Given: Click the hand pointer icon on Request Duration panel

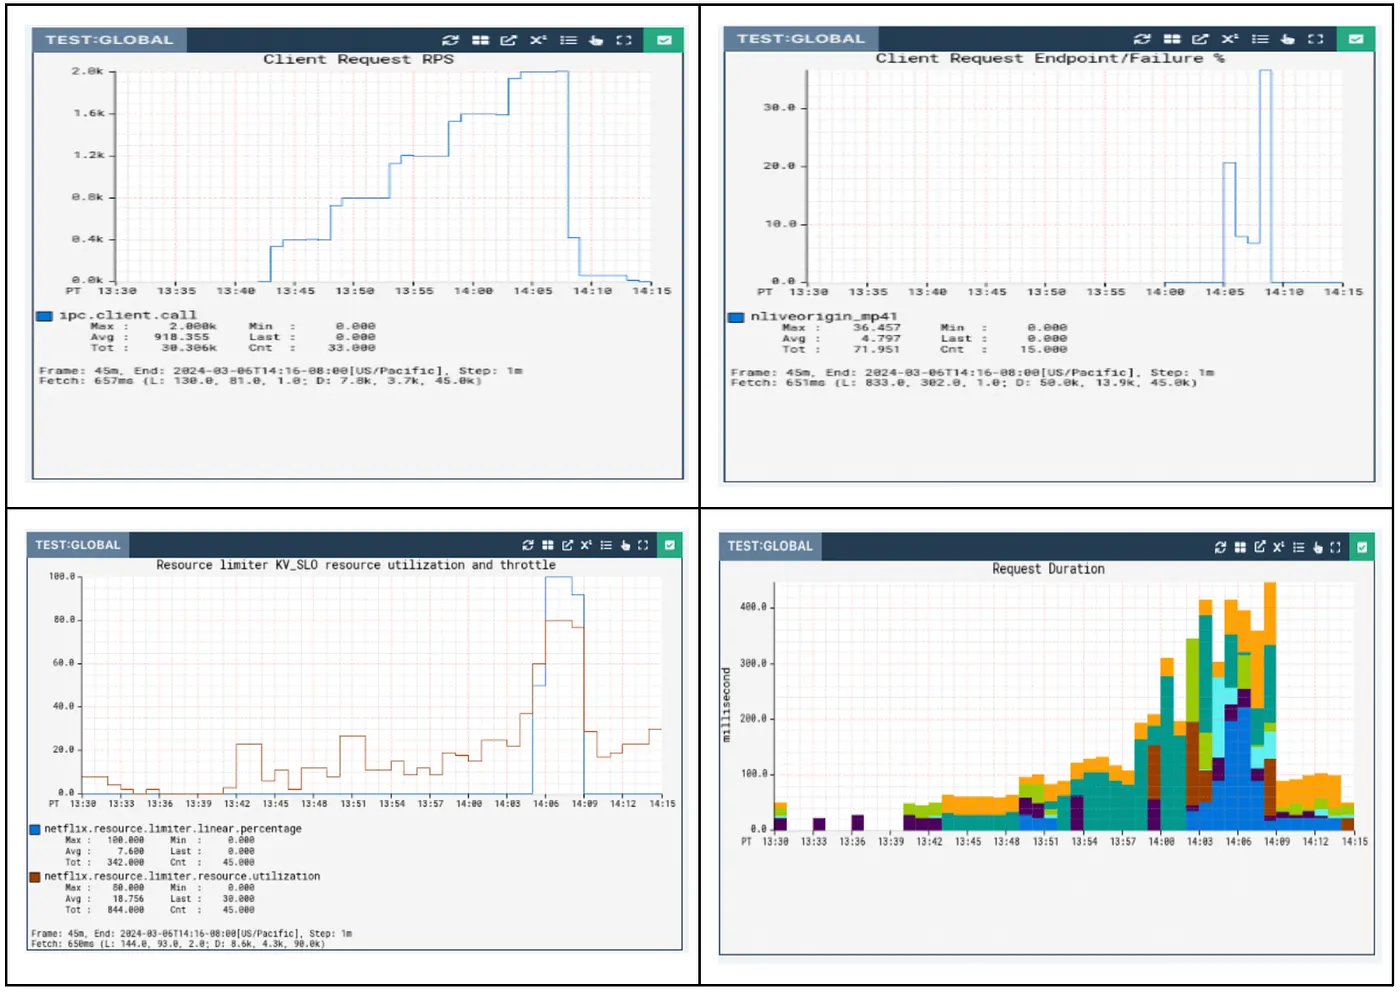Looking at the screenshot, I should click(1317, 547).
